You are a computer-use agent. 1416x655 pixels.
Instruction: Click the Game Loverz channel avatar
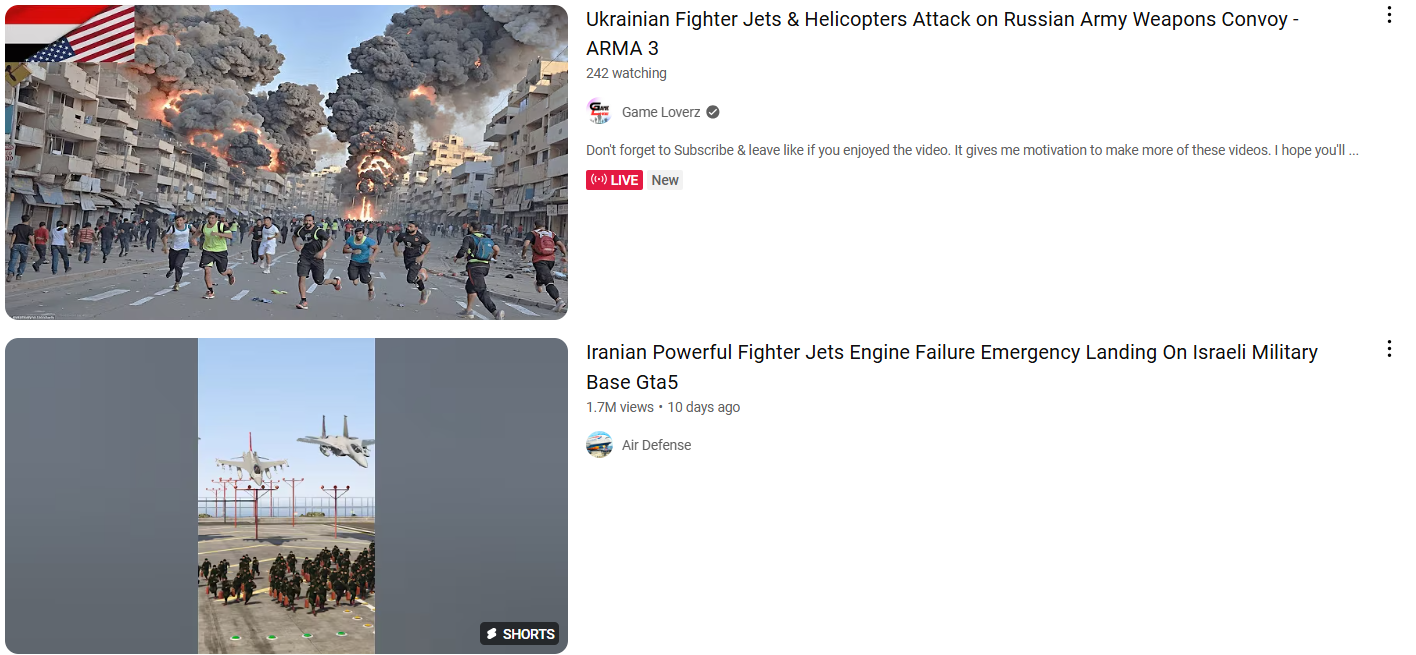[599, 112]
